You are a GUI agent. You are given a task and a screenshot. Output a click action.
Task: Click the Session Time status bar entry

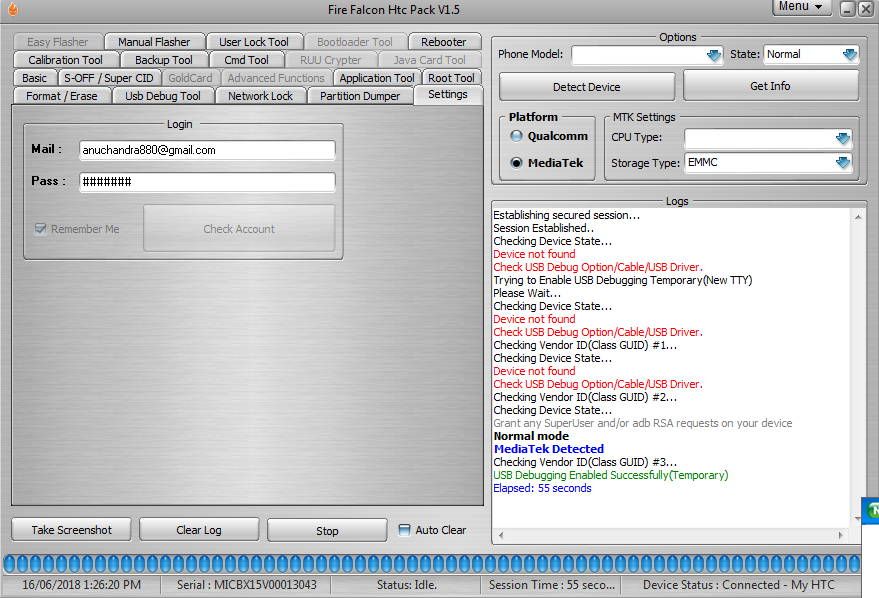[x=552, y=585]
